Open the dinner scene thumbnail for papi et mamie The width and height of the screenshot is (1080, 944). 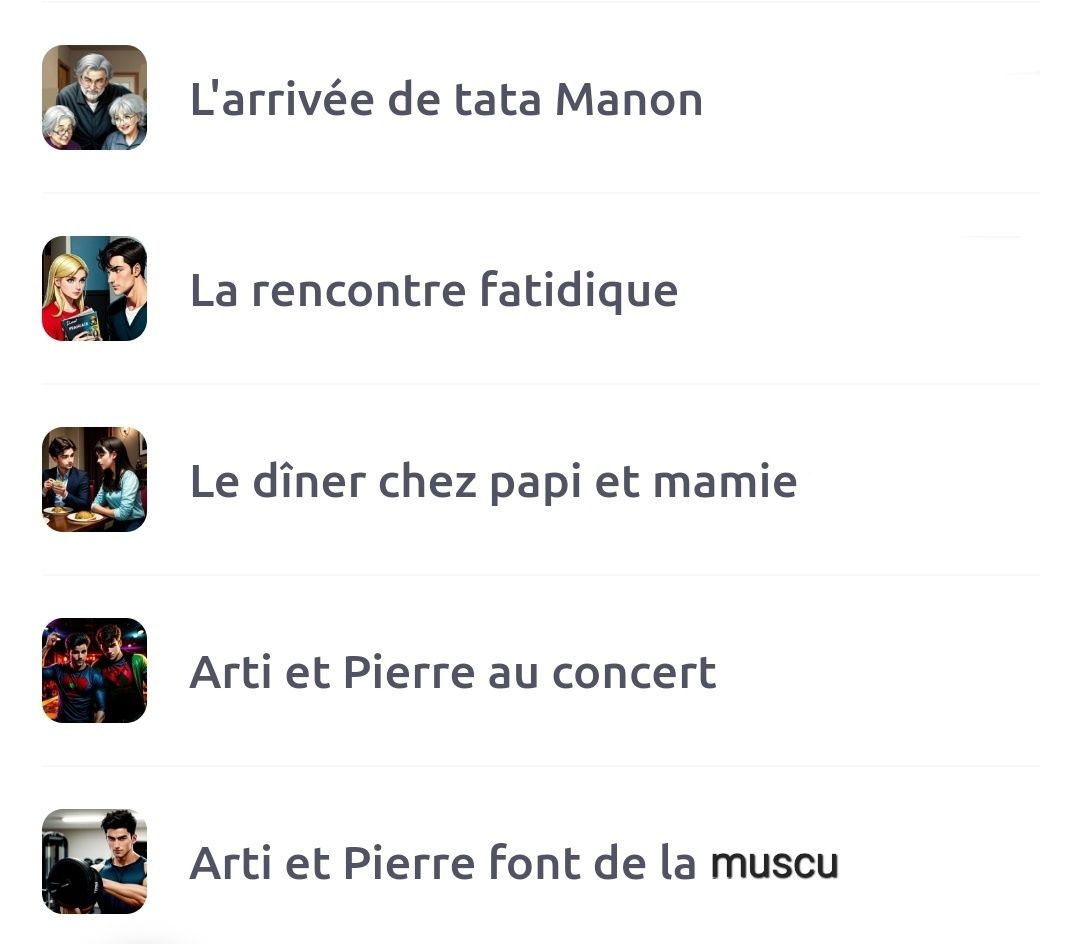(94, 479)
